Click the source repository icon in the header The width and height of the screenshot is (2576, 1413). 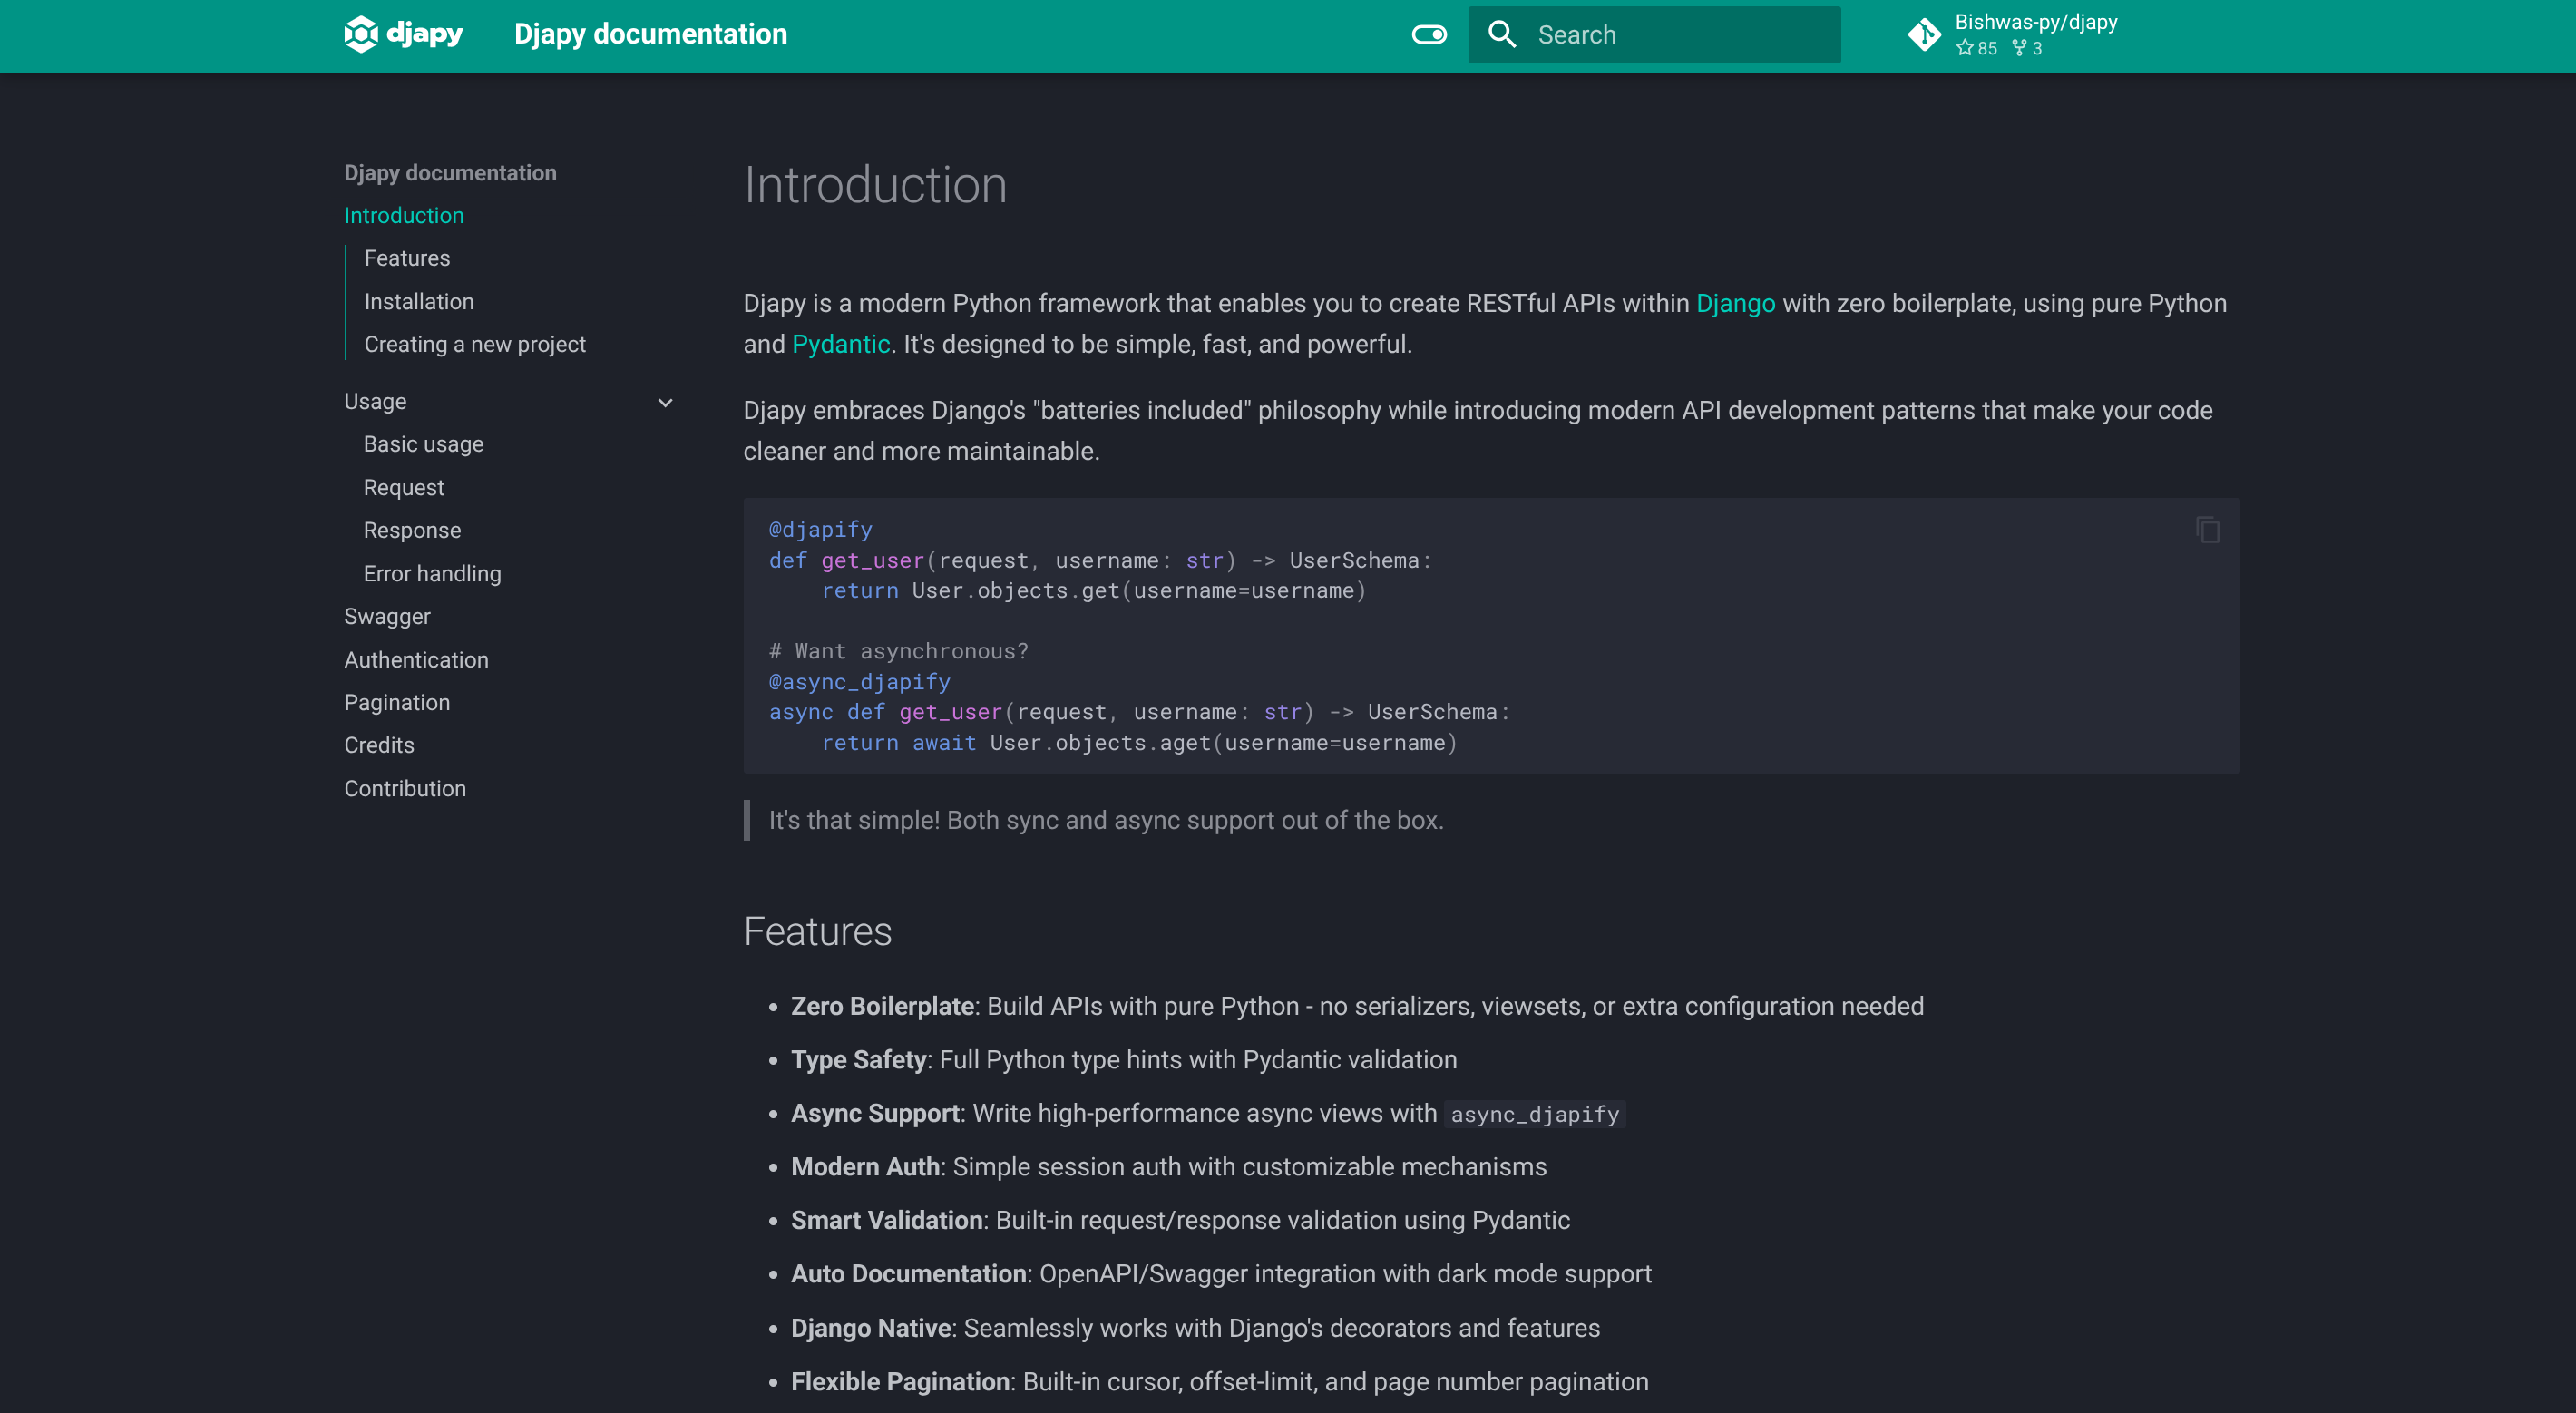(x=1925, y=33)
